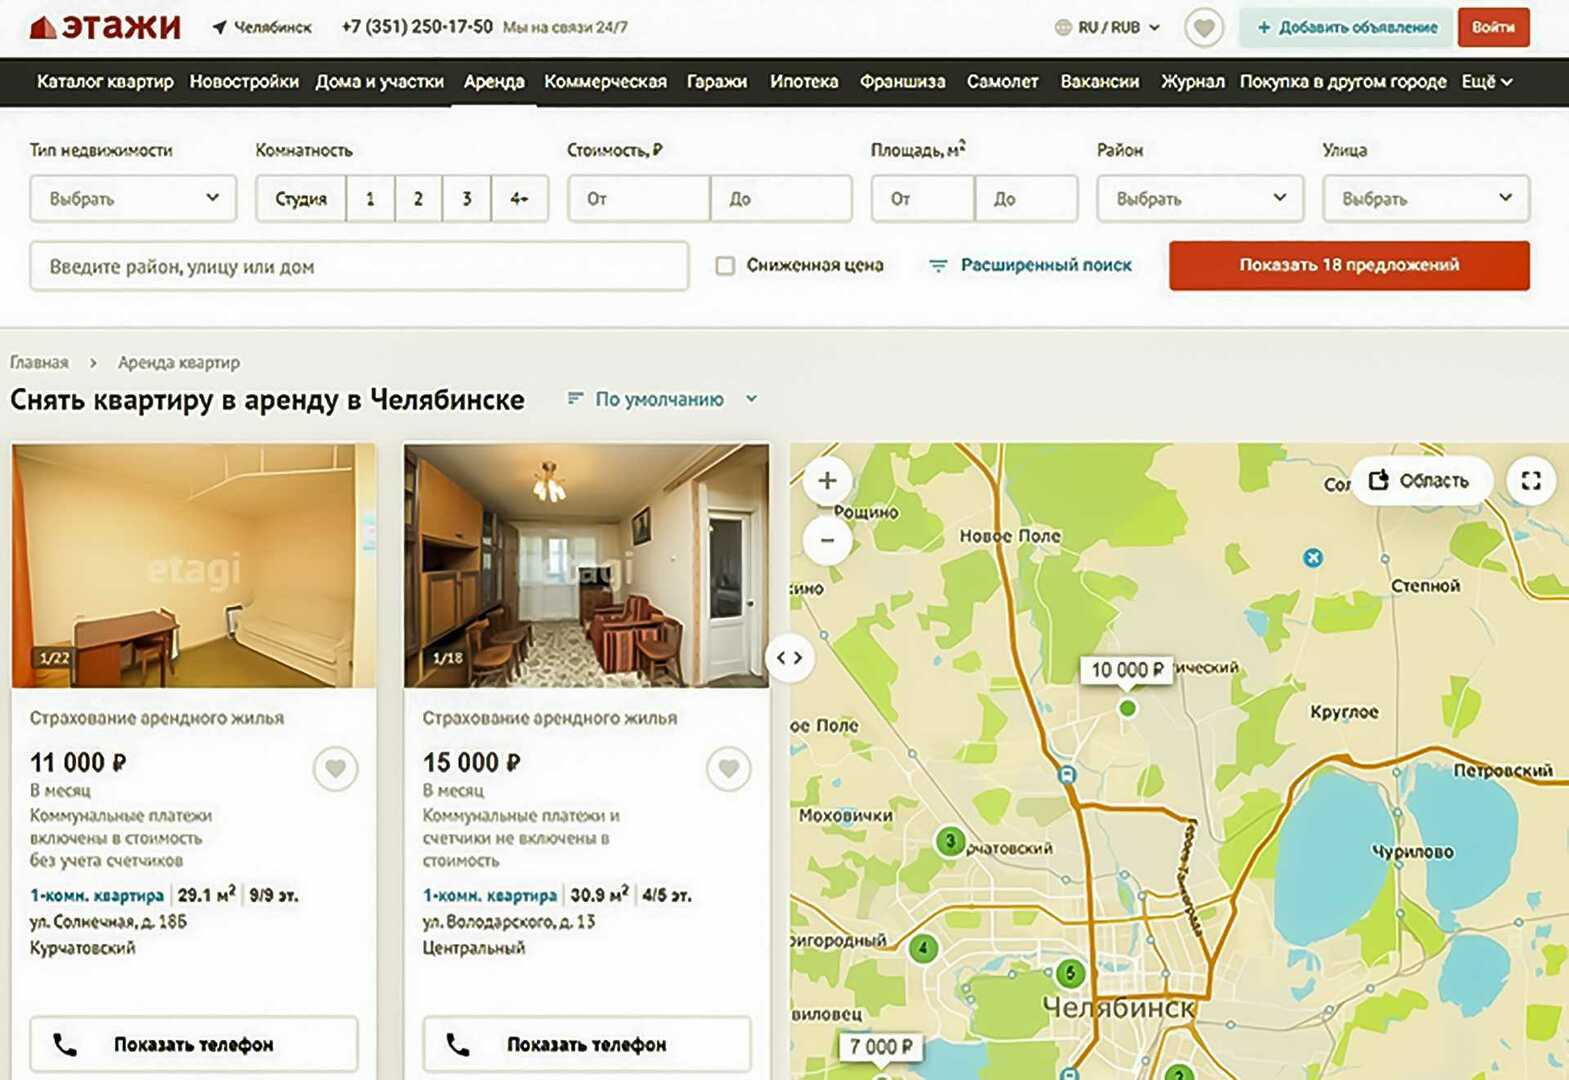Image resolution: width=1569 pixels, height=1080 pixels.
Task: Click the Этажи logo
Action: (106, 27)
